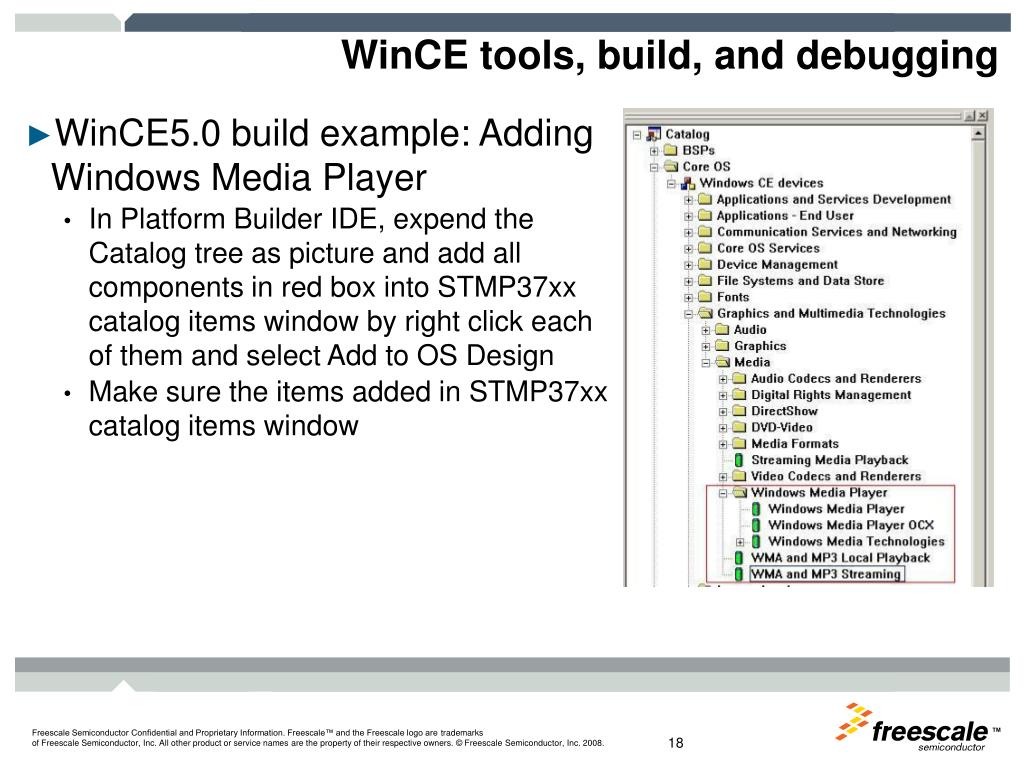Click the Media open folder icon
This screenshot has height=768, width=1024.
(x=722, y=362)
